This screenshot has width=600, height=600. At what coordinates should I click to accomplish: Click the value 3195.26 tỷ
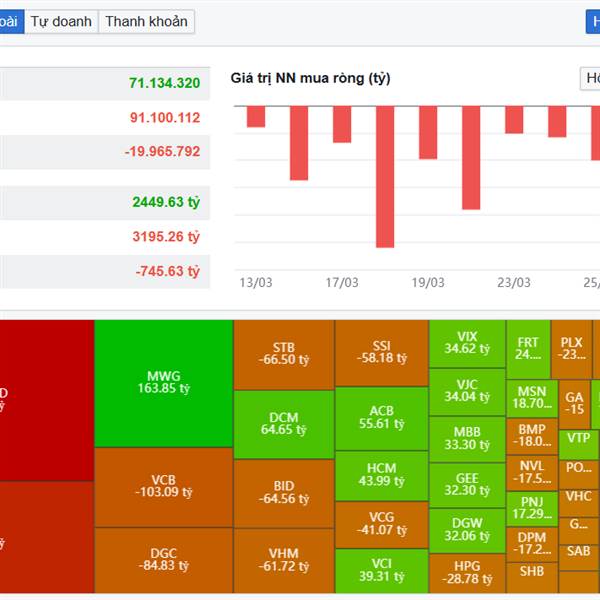coord(166,236)
